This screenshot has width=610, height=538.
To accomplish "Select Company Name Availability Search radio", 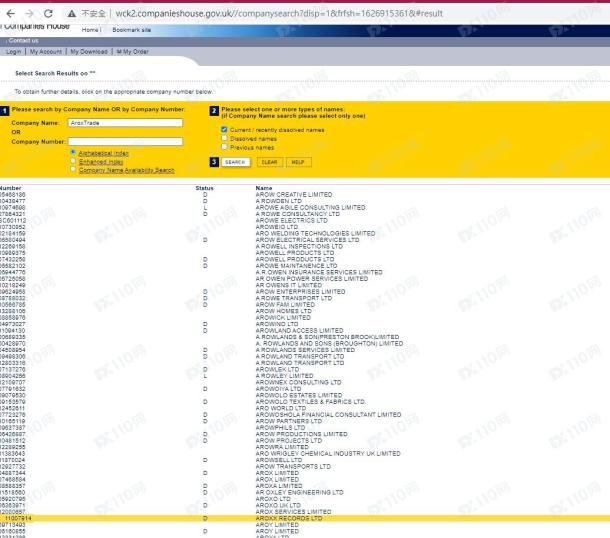I will point(73,169).
